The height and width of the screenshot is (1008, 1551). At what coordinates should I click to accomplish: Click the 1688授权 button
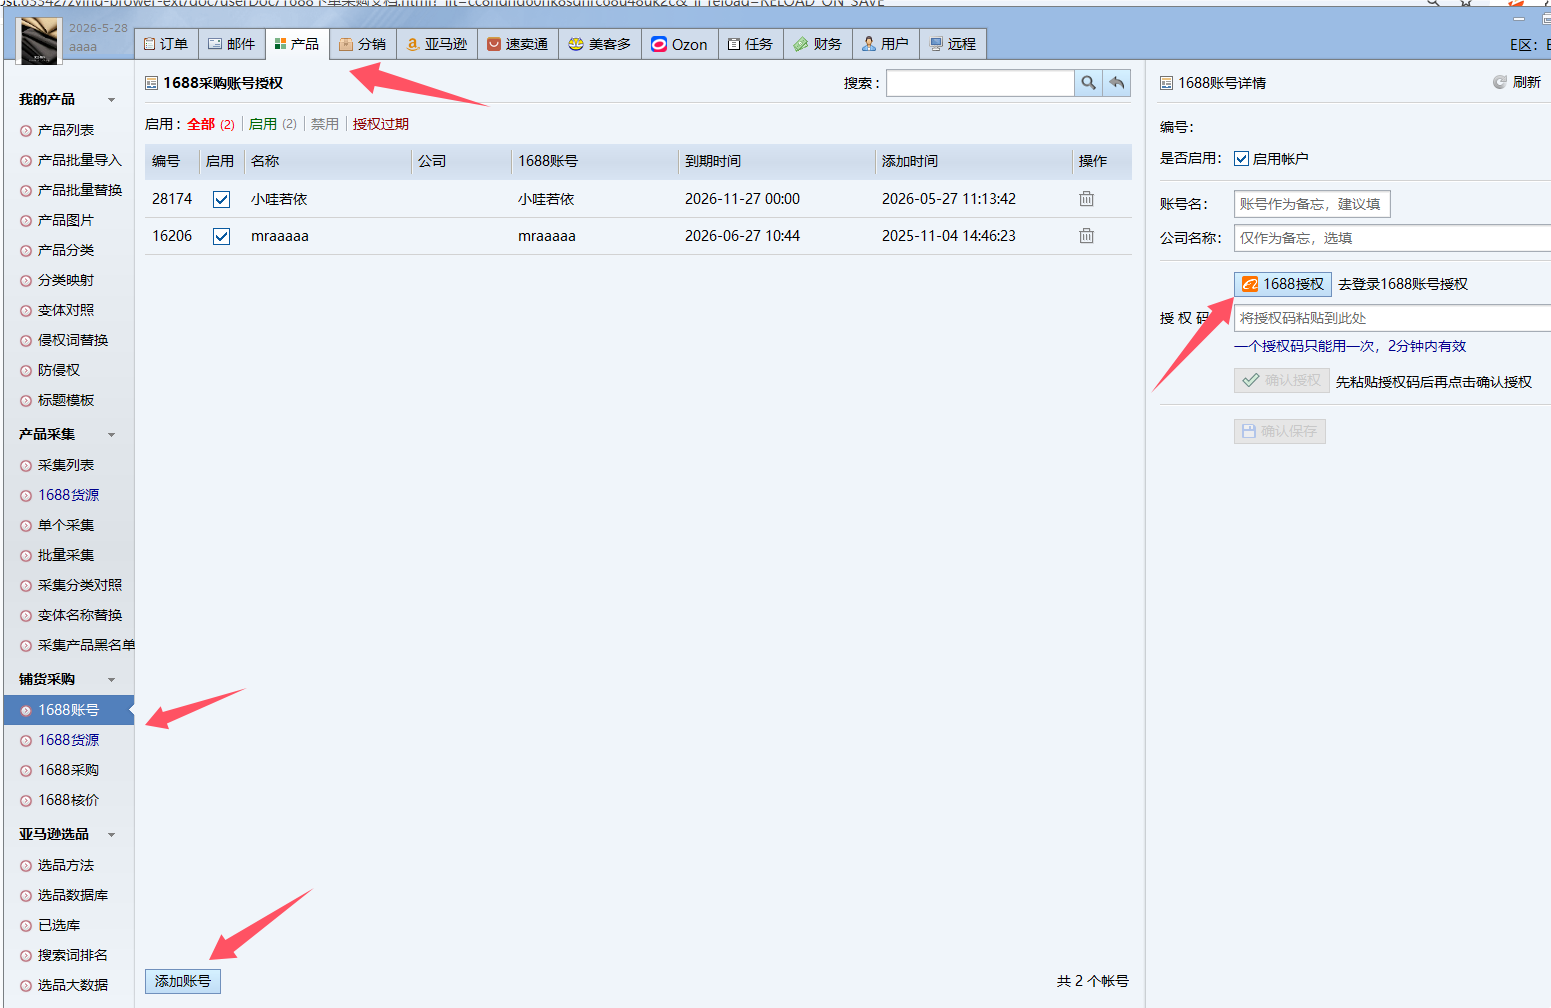tap(1283, 284)
